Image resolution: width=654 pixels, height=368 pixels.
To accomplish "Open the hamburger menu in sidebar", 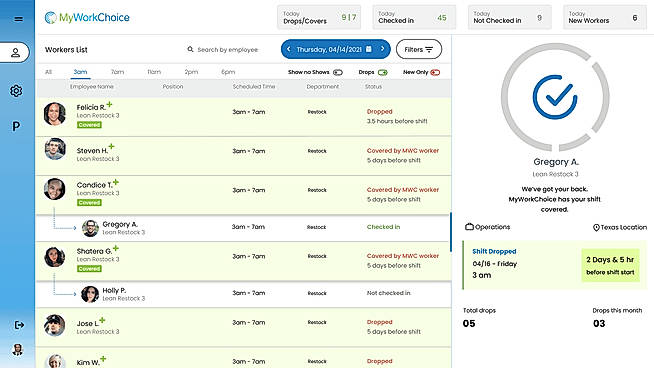I will (18, 19).
